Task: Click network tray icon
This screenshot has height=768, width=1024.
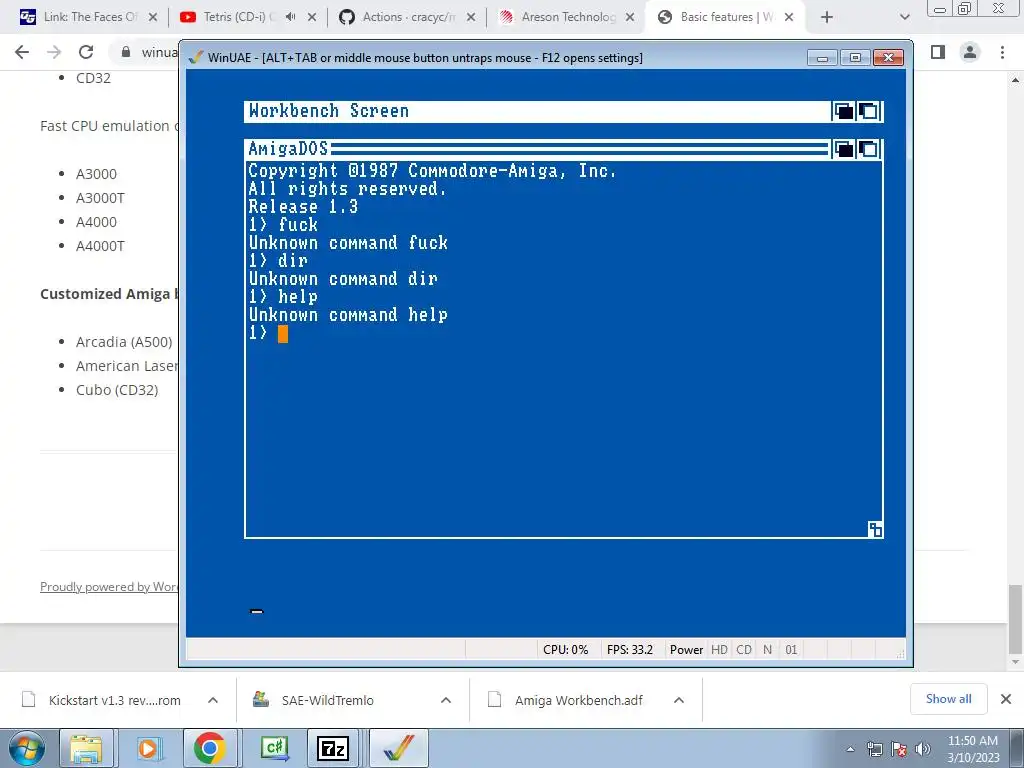Action: 874,749
